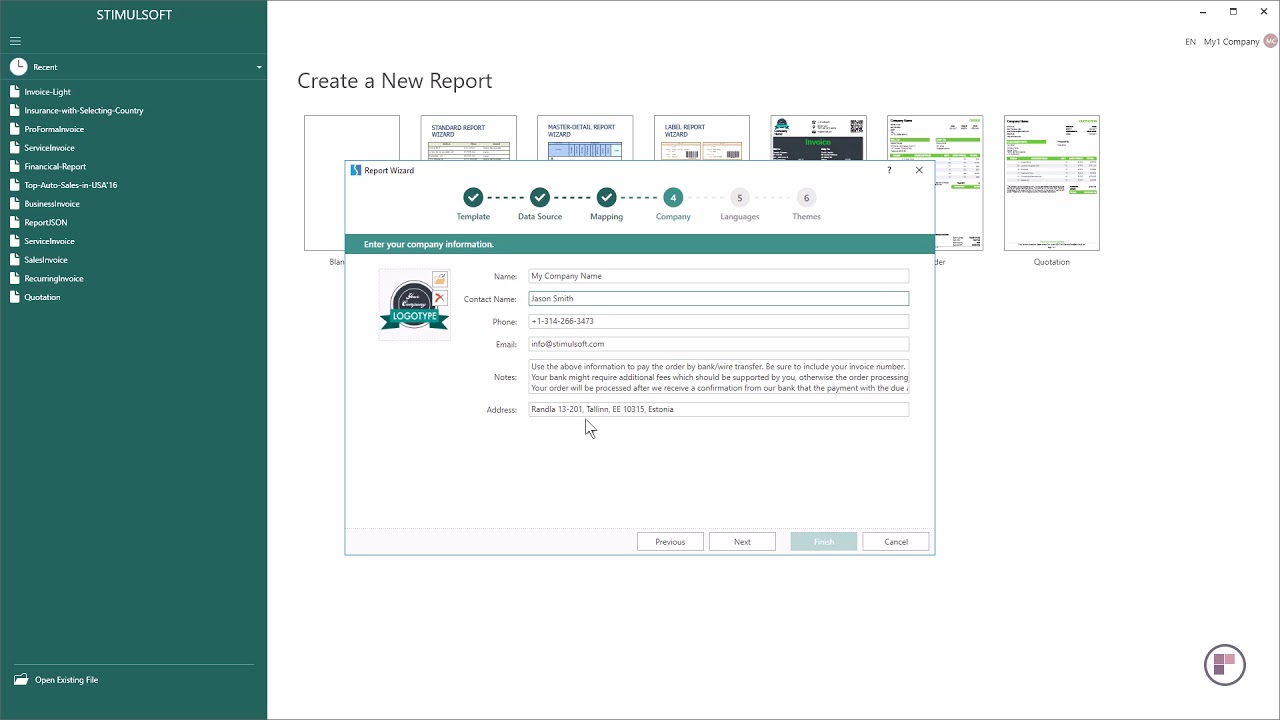Click the file icon beside SalesInvoice

point(15,260)
